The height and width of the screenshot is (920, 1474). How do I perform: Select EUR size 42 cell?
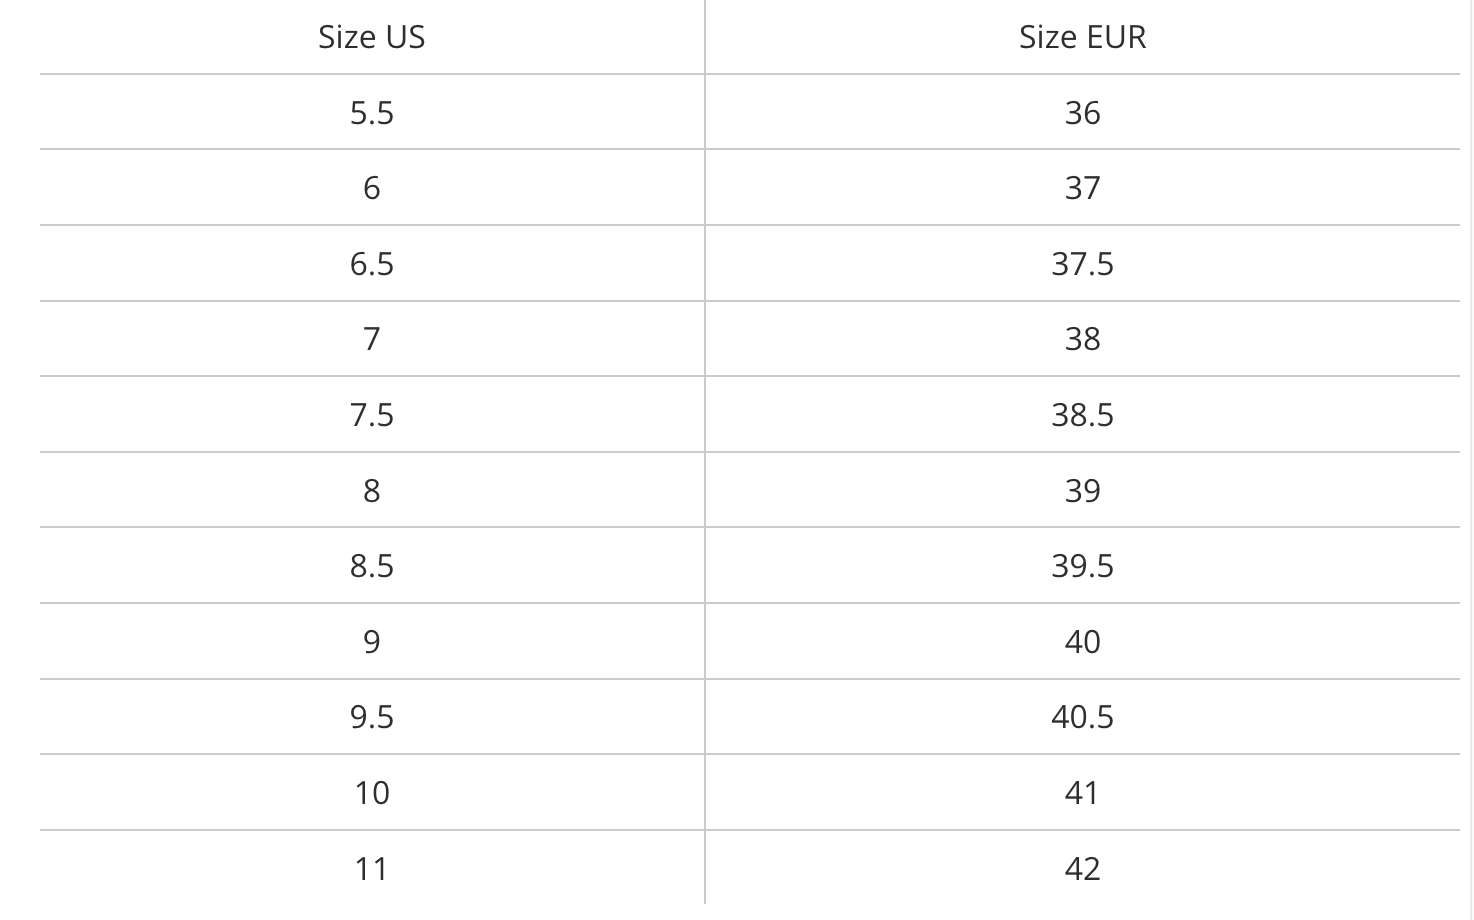1082,868
